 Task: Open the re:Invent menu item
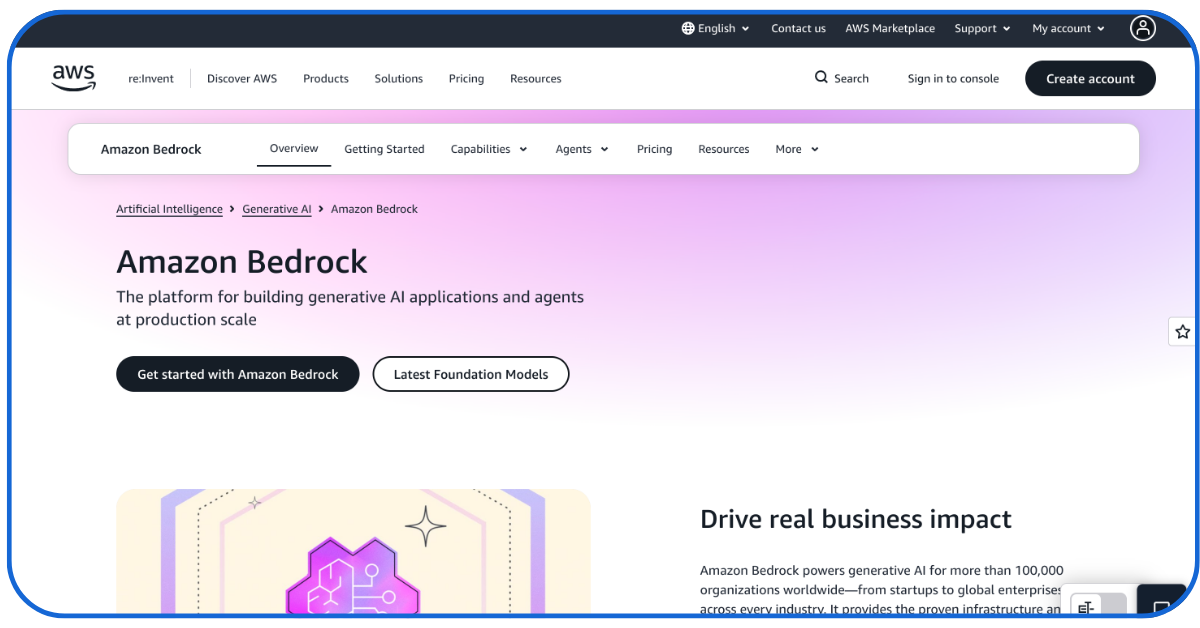click(151, 78)
